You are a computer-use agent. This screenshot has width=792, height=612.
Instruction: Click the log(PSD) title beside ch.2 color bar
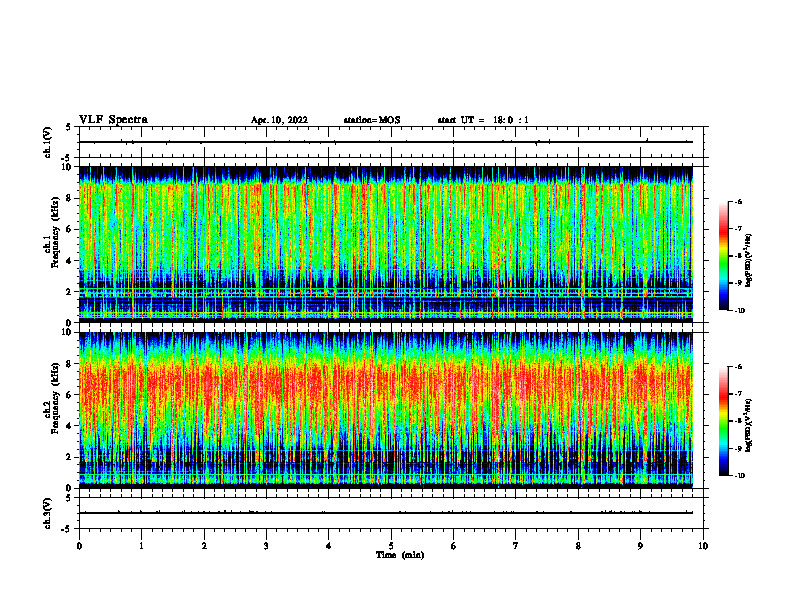(x=749, y=426)
